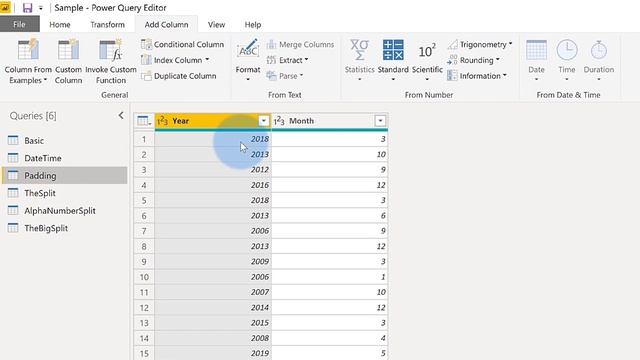
Task: Click the Year cell showing 2016
Action: [213, 185]
